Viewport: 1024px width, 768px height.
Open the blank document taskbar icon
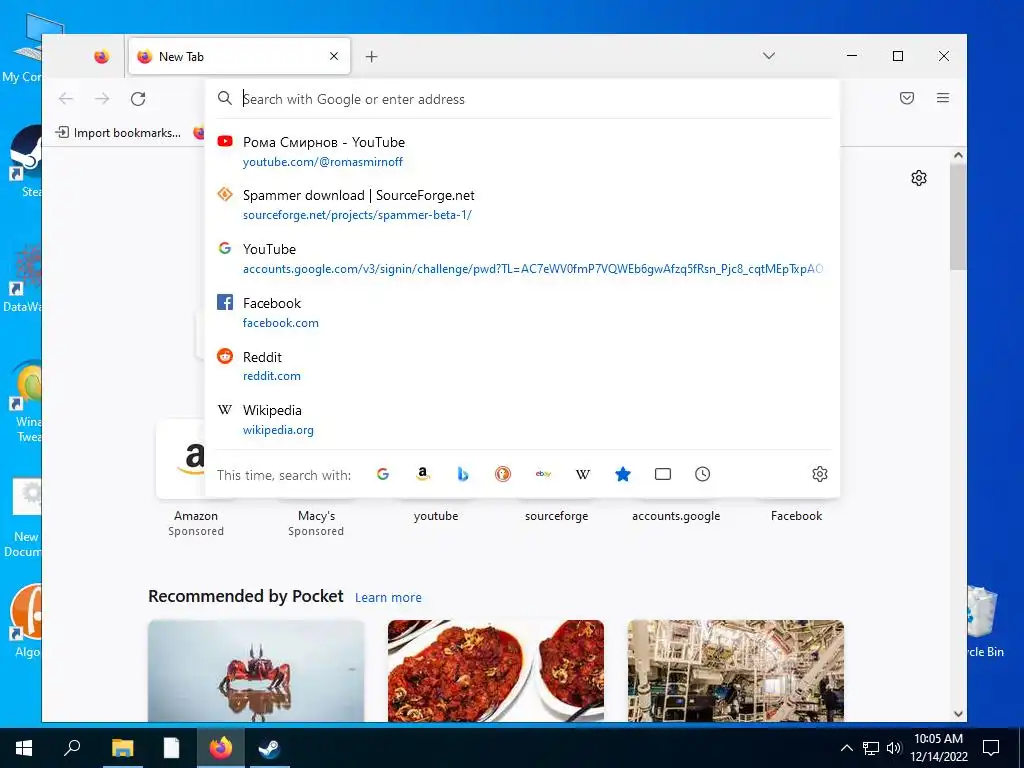(171, 748)
